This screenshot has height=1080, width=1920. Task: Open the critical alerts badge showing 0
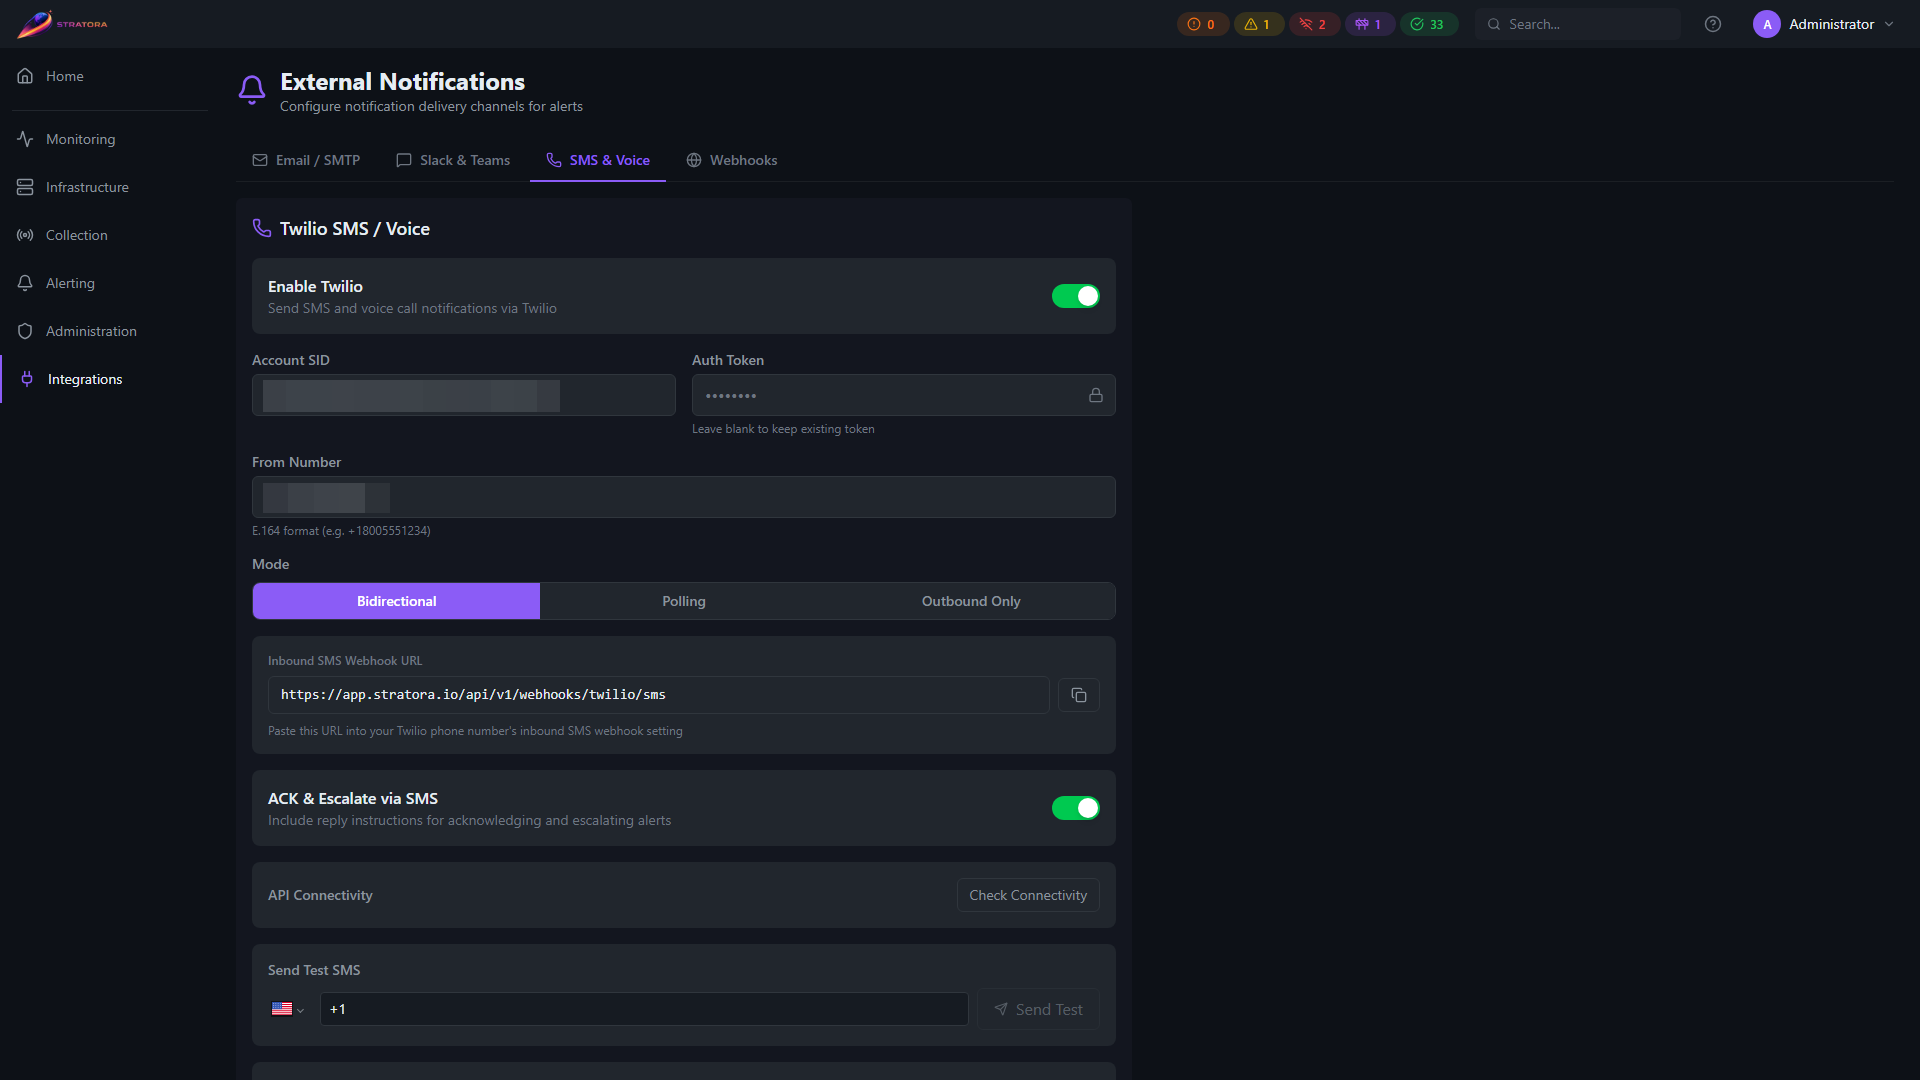pos(1202,24)
